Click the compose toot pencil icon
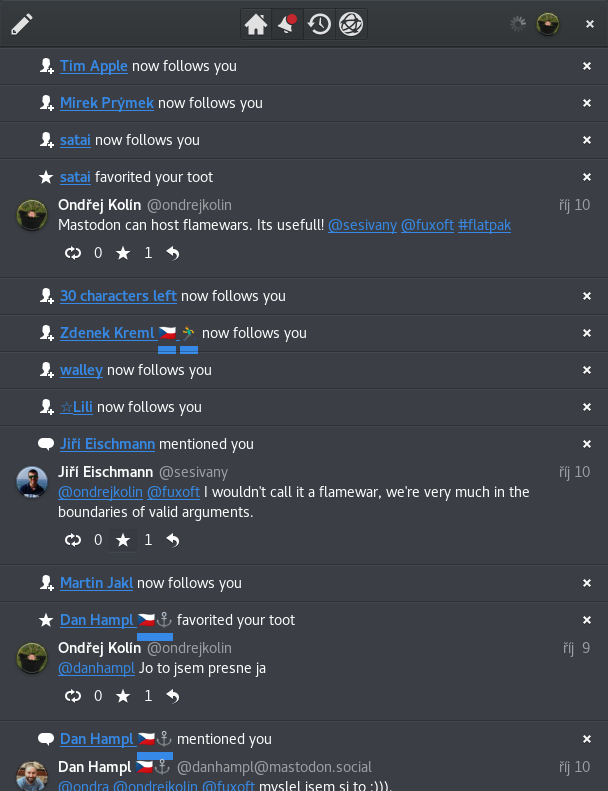 point(22,24)
